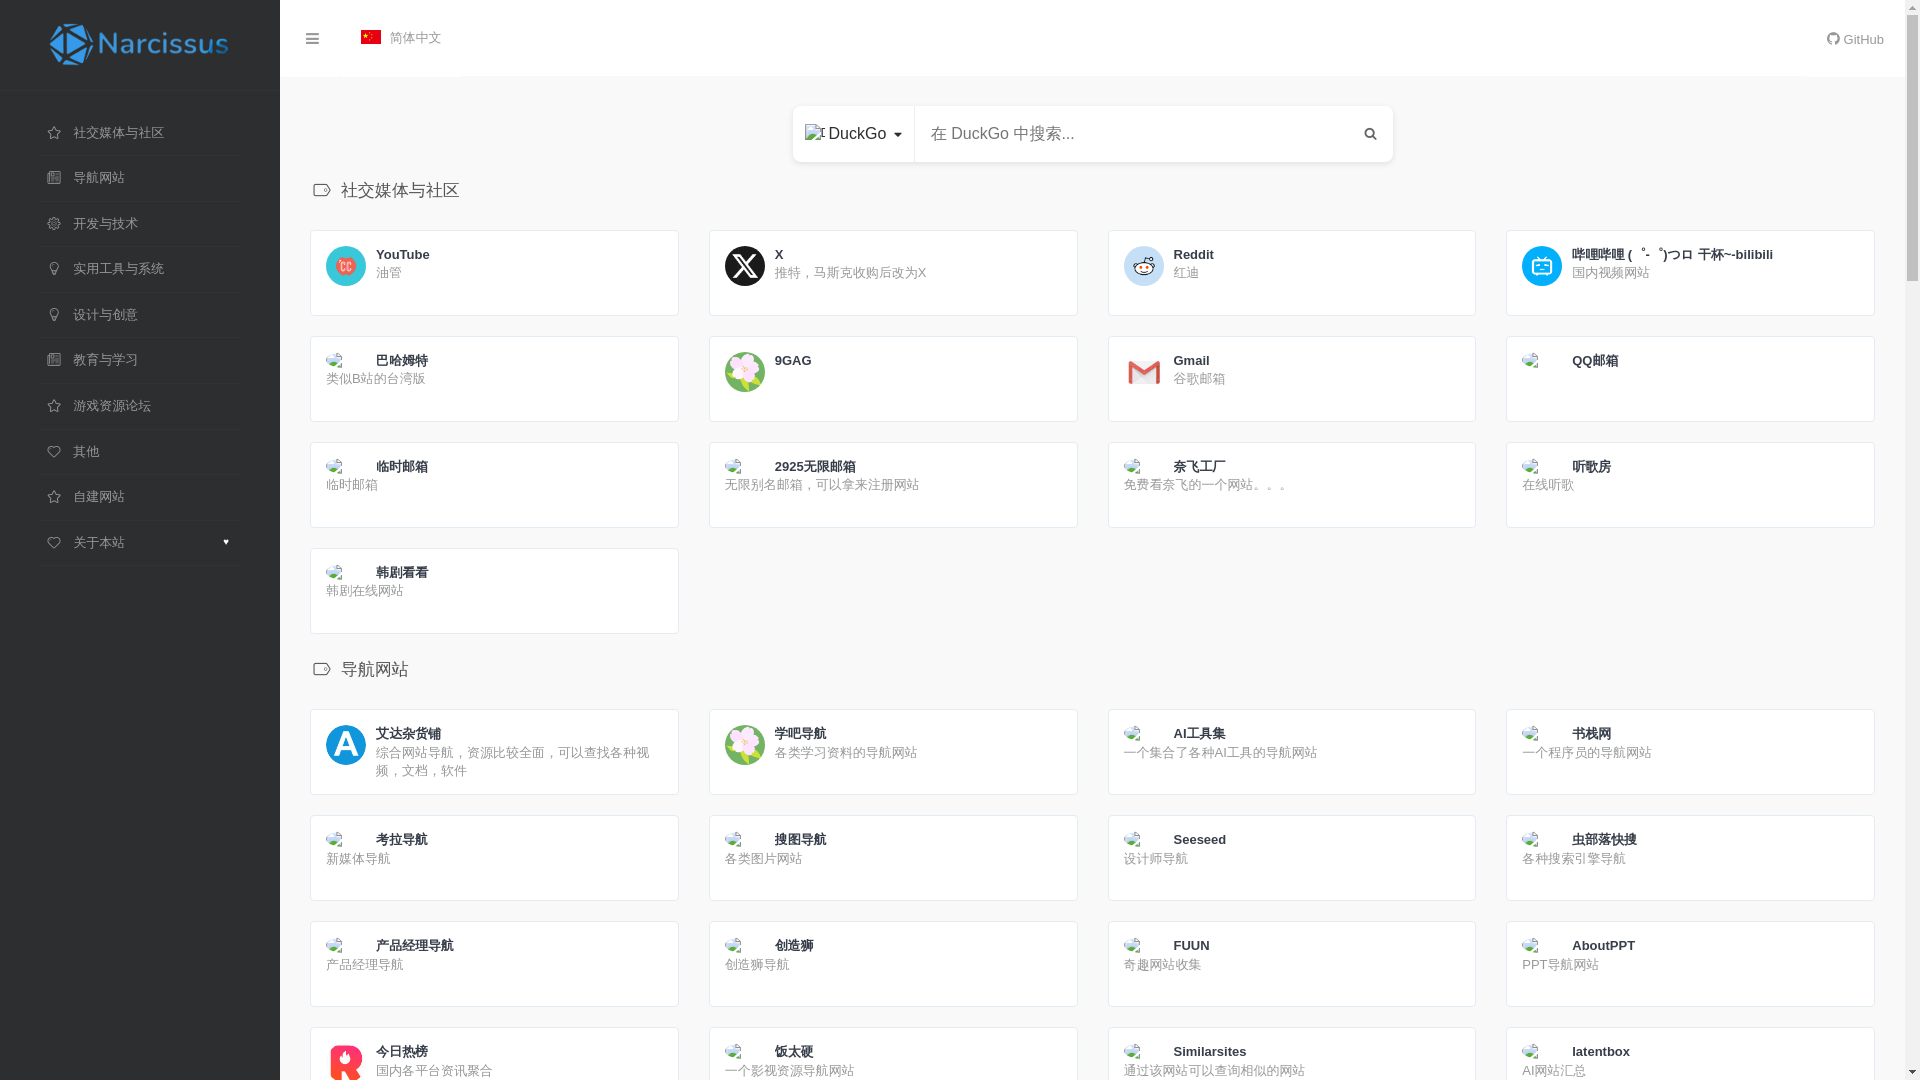Open the AboutPPT card
Image resolution: width=1920 pixels, height=1080 pixels.
(x=1690, y=964)
